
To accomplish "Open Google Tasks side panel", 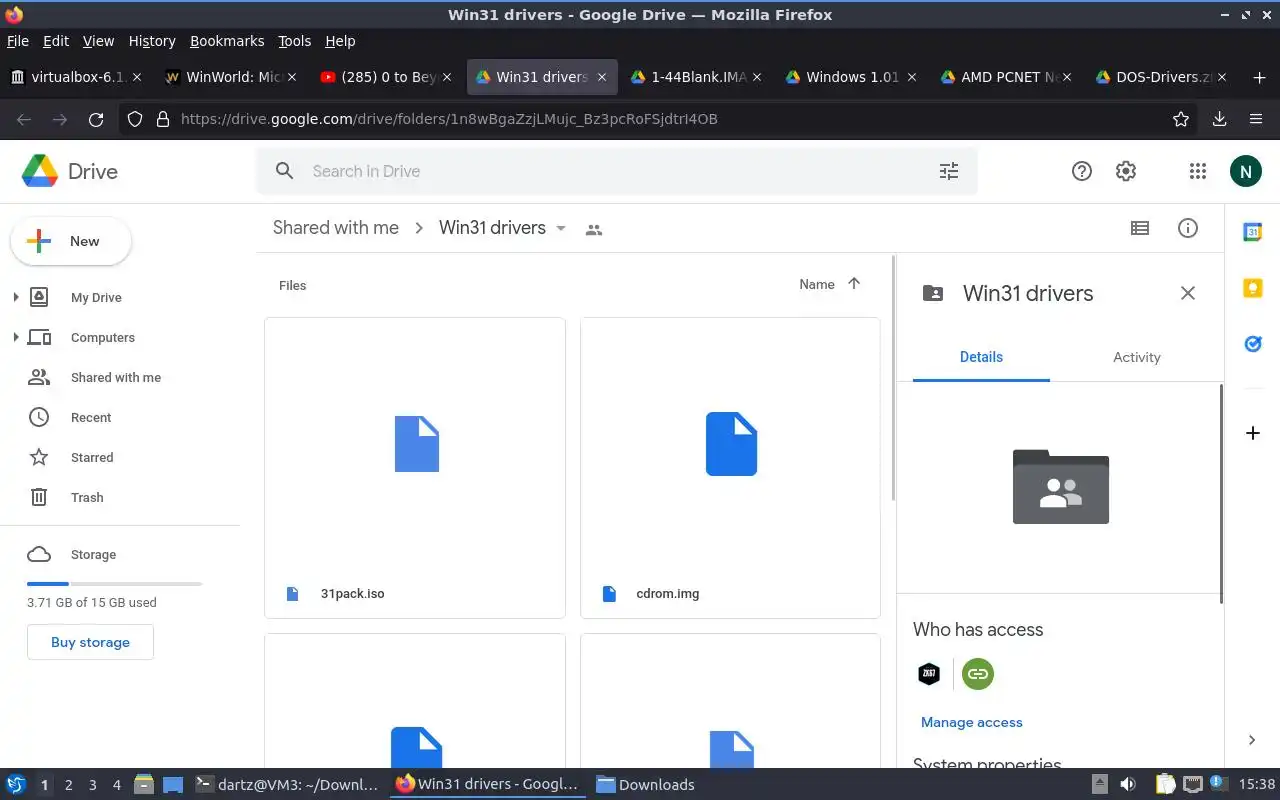I will click(x=1252, y=344).
